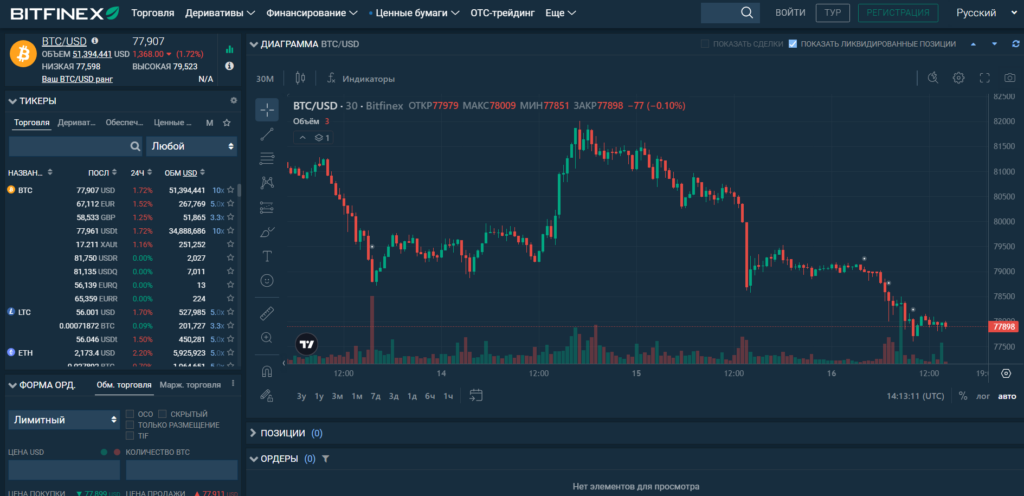Select Обм. торговля tab
This screenshot has height=496, width=1024.
[x=124, y=385]
